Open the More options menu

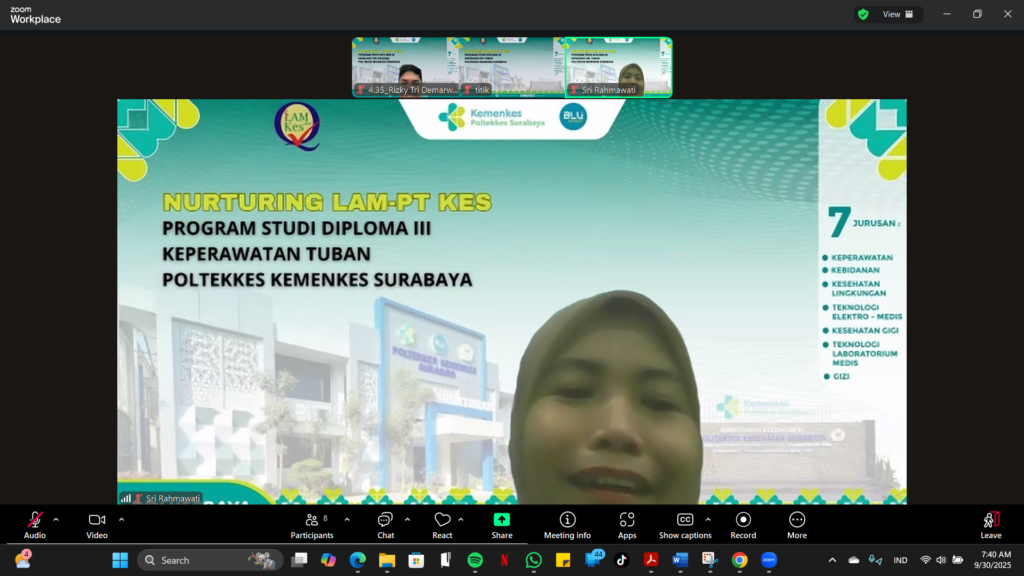(797, 525)
